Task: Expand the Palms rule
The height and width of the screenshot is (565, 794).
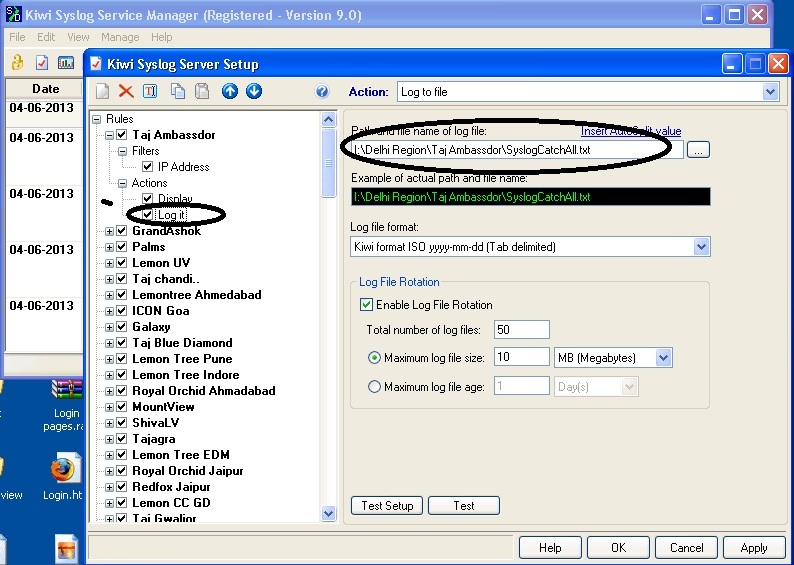Action: (109, 248)
